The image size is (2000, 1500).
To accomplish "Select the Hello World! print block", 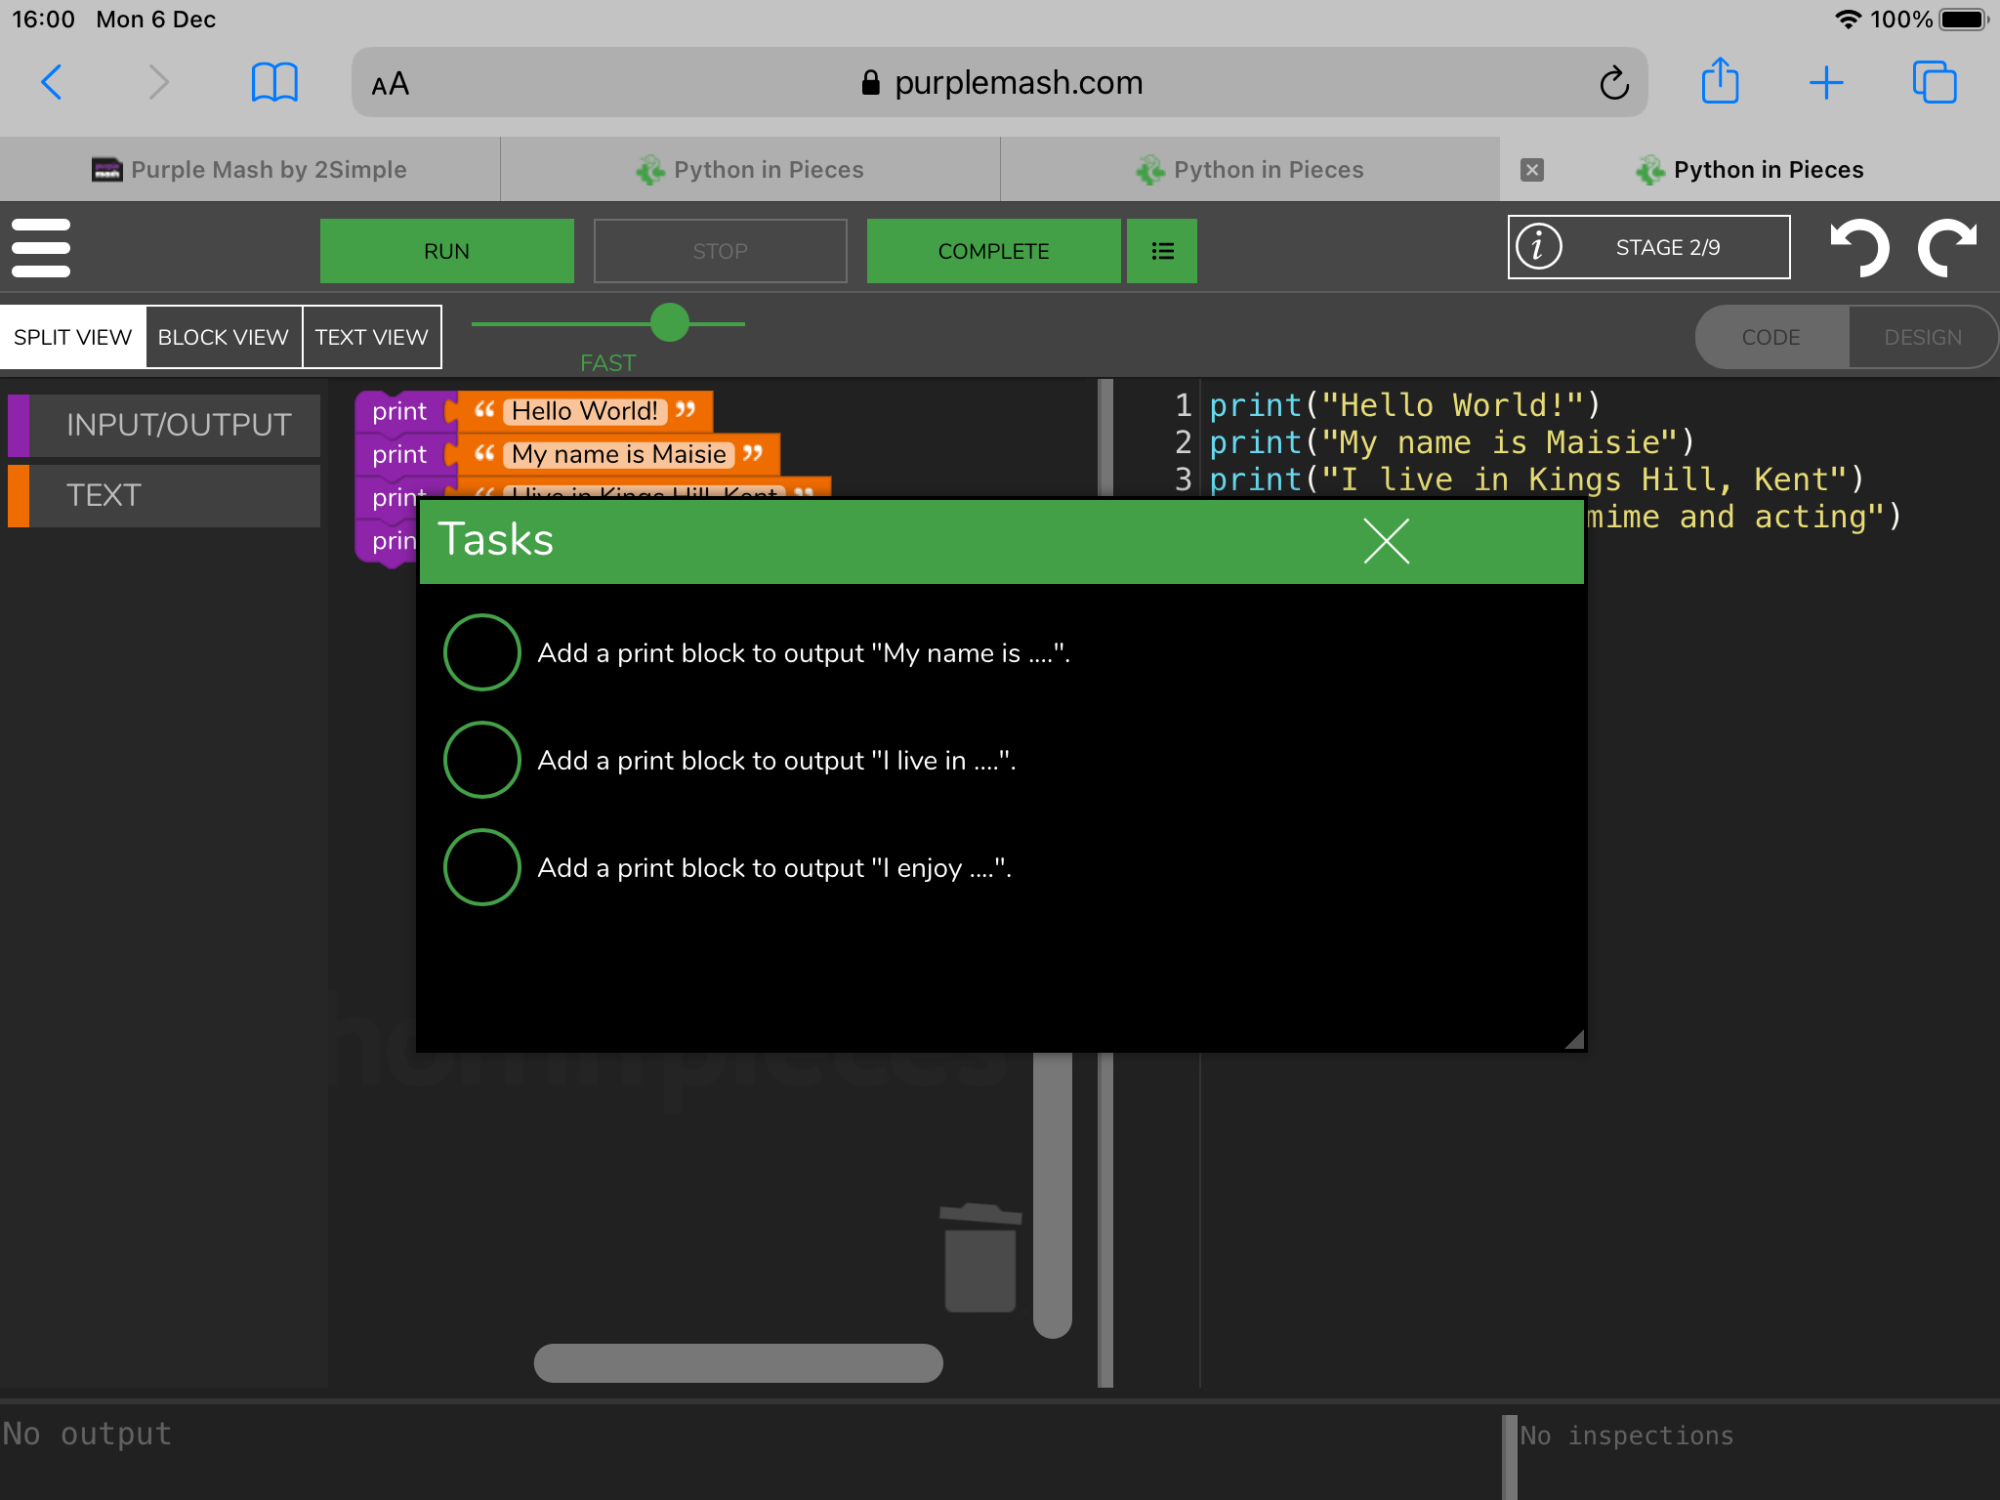I will pyautogui.click(x=400, y=411).
